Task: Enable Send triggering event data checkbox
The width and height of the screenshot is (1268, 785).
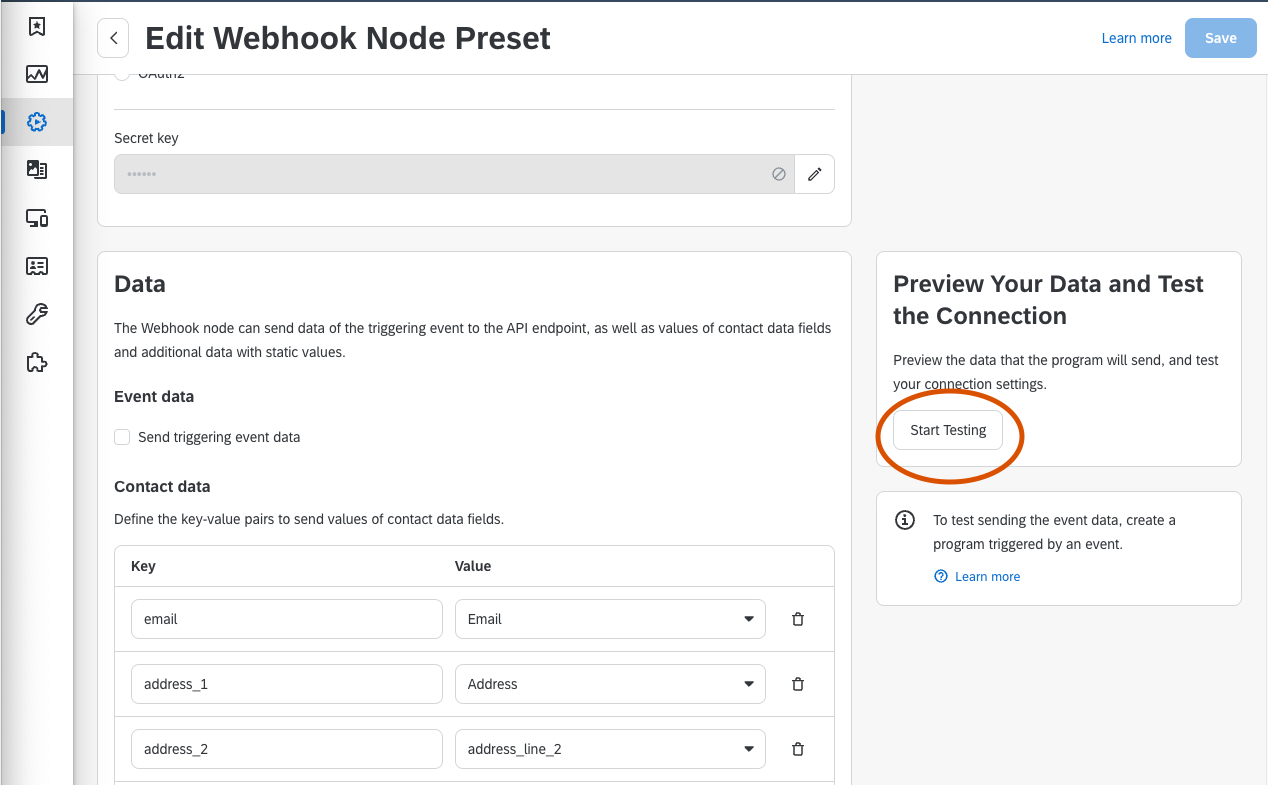Action: 122,437
